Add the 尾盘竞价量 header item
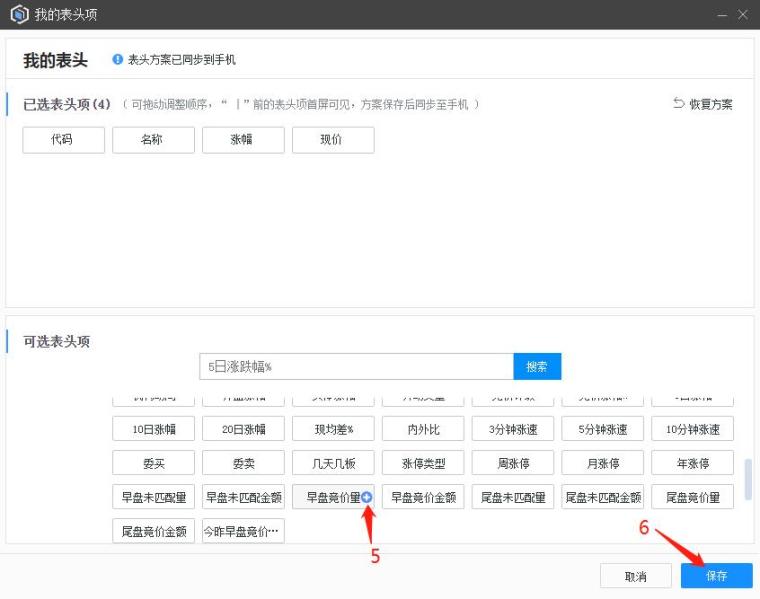760x599 pixels. (692, 497)
